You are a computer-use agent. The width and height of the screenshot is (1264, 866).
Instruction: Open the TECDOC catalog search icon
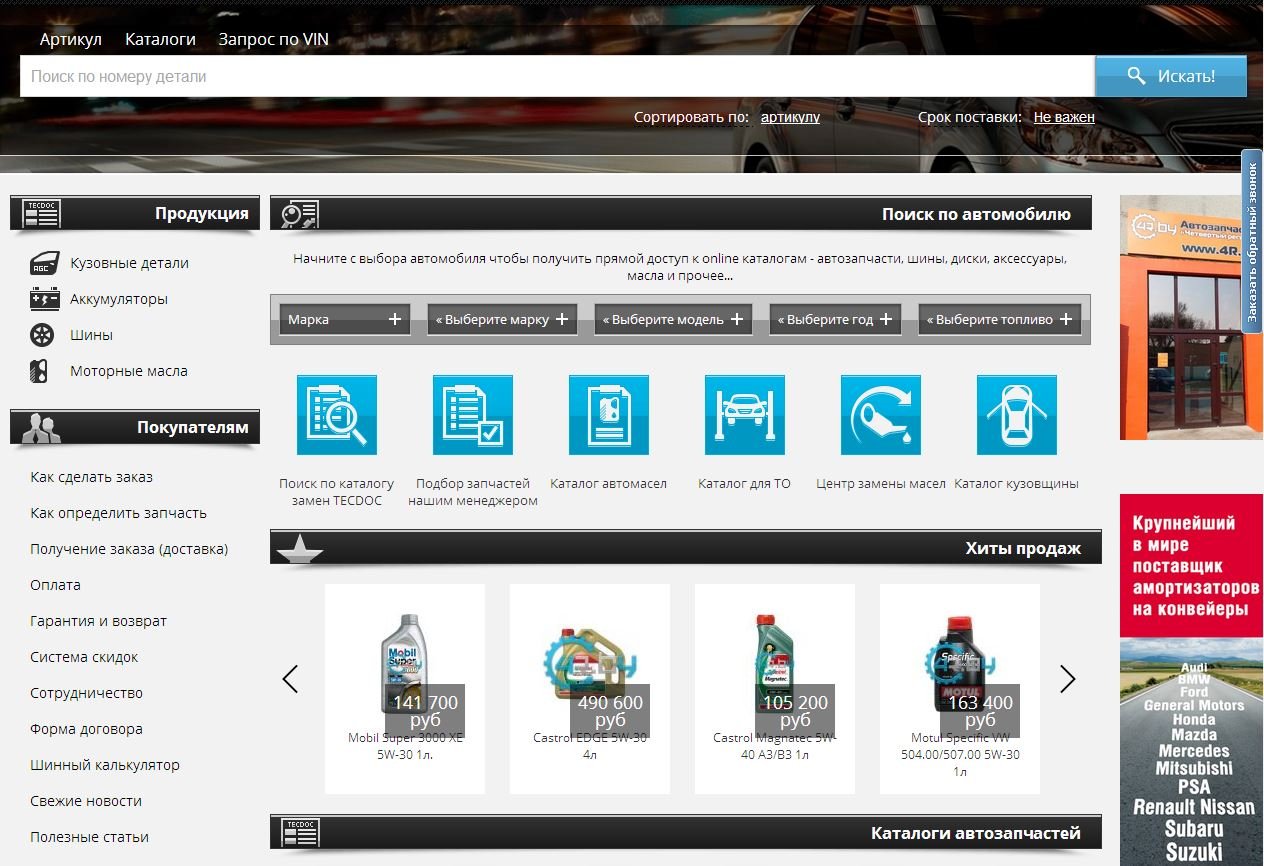click(337, 415)
